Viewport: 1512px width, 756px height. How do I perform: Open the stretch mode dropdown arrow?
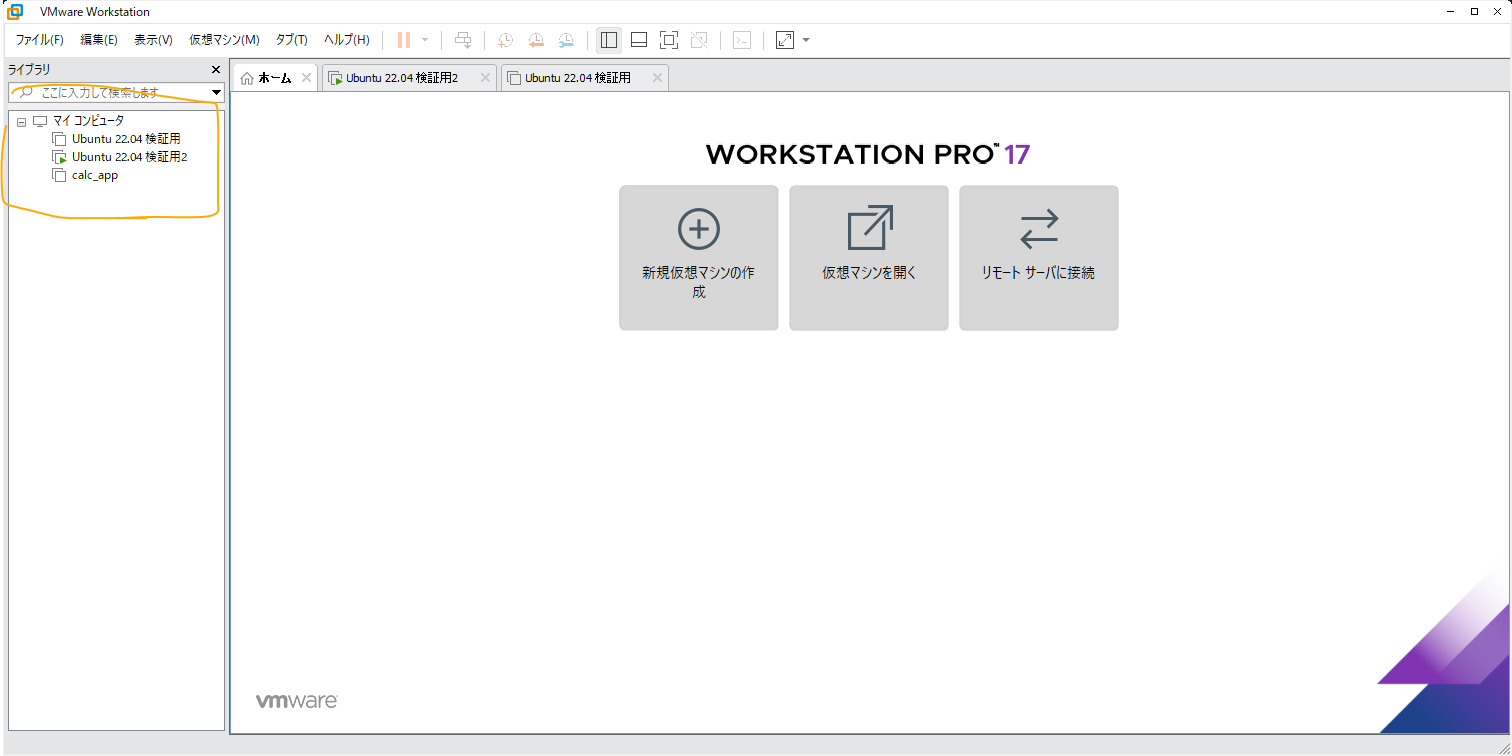coord(806,40)
